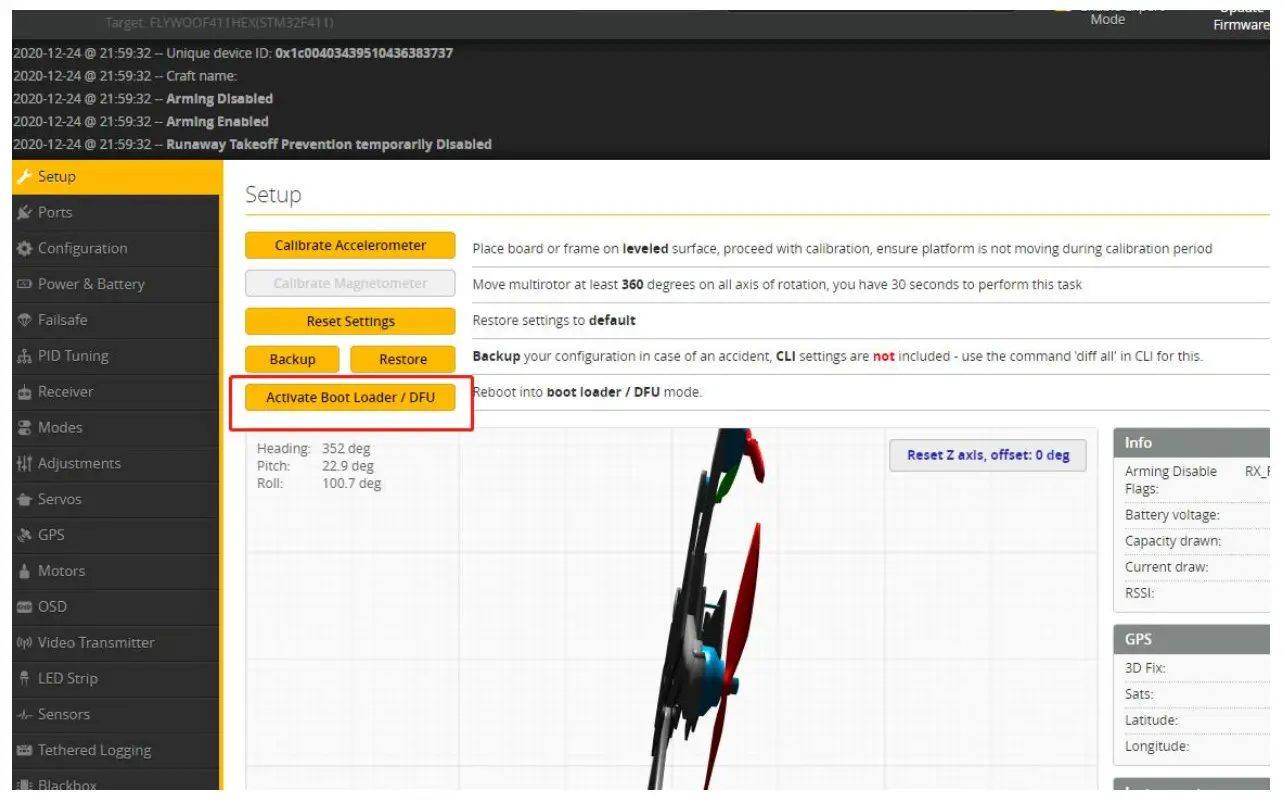
Task: Click the receiver icon beside Receiver
Action: [24, 392]
